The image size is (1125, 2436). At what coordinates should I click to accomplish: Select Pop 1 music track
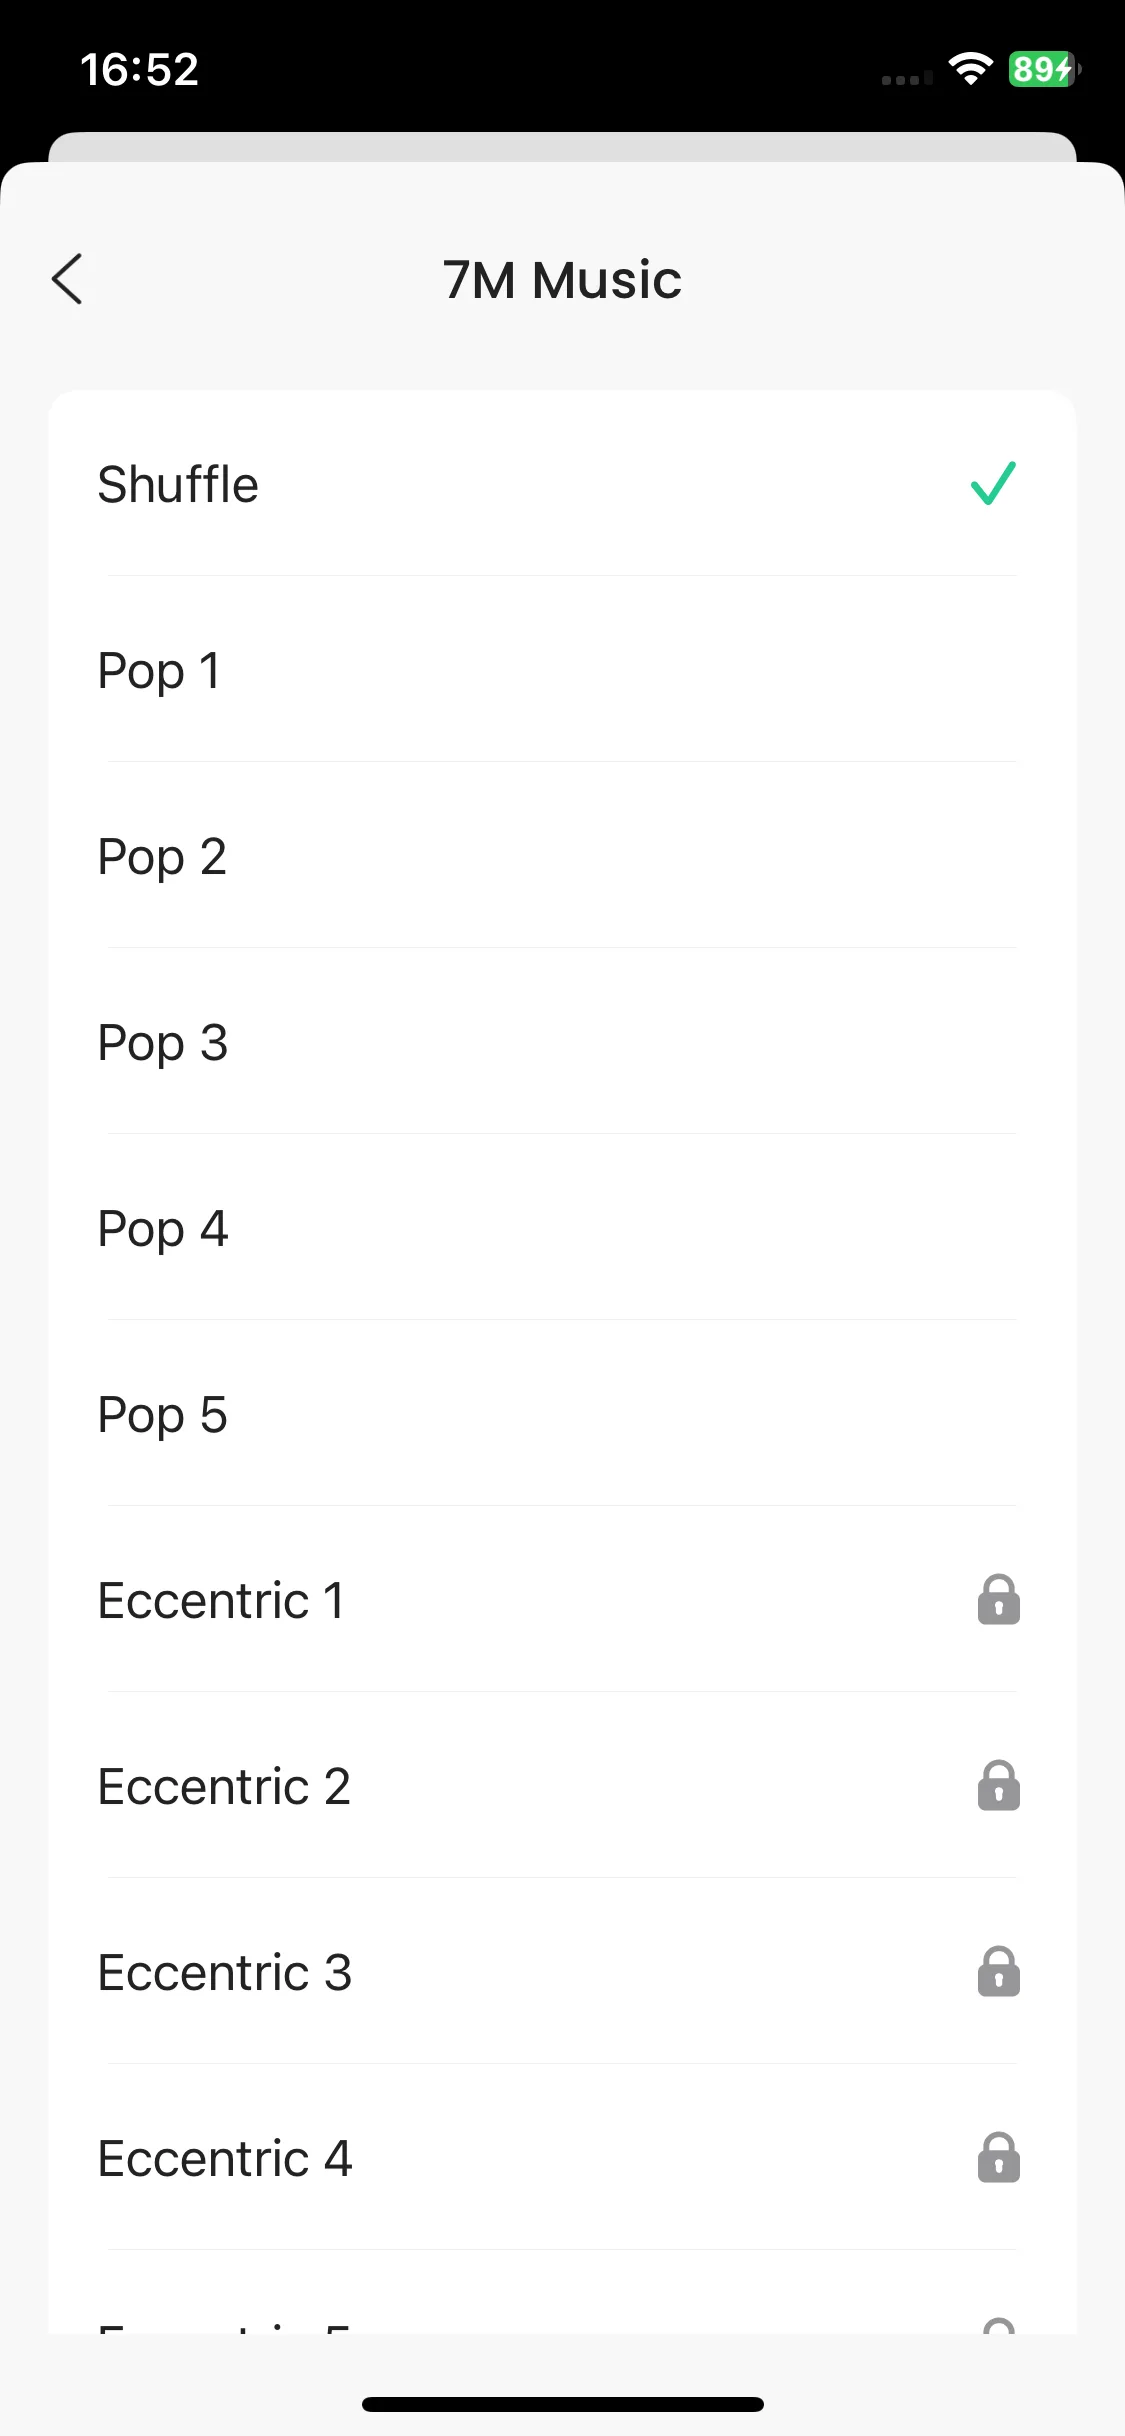click(x=159, y=670)
